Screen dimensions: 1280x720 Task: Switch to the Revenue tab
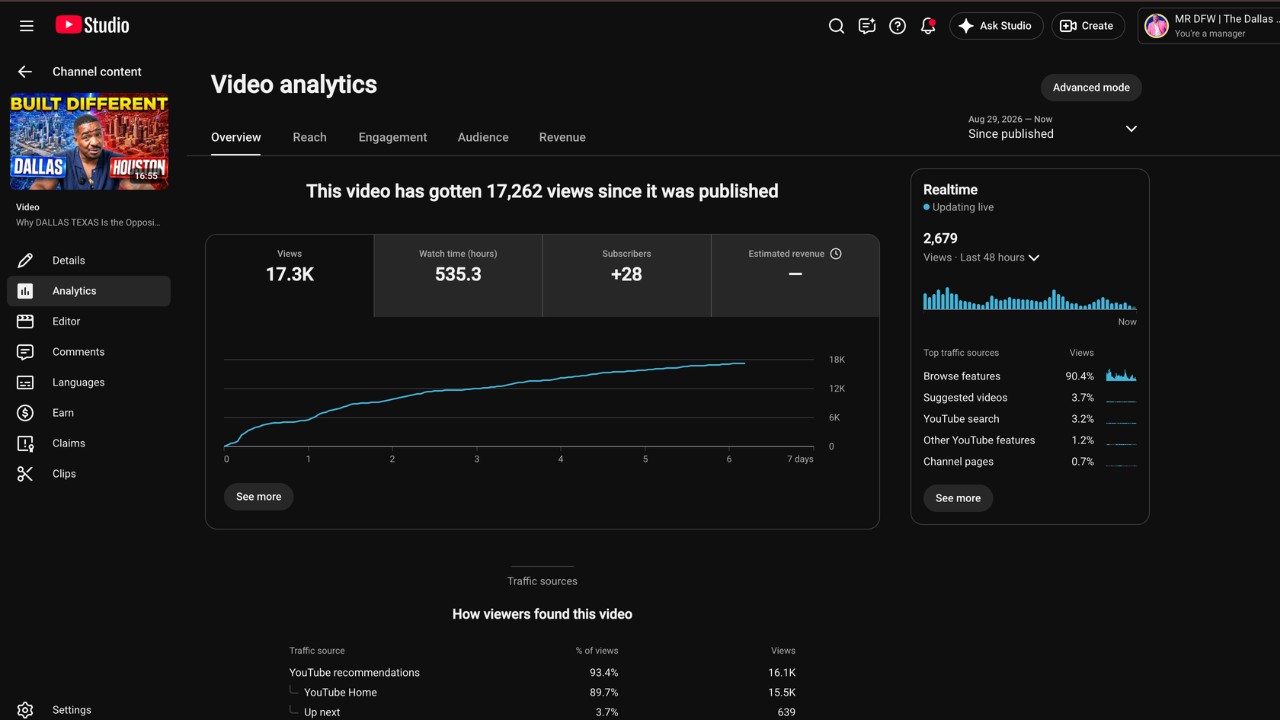562,137
